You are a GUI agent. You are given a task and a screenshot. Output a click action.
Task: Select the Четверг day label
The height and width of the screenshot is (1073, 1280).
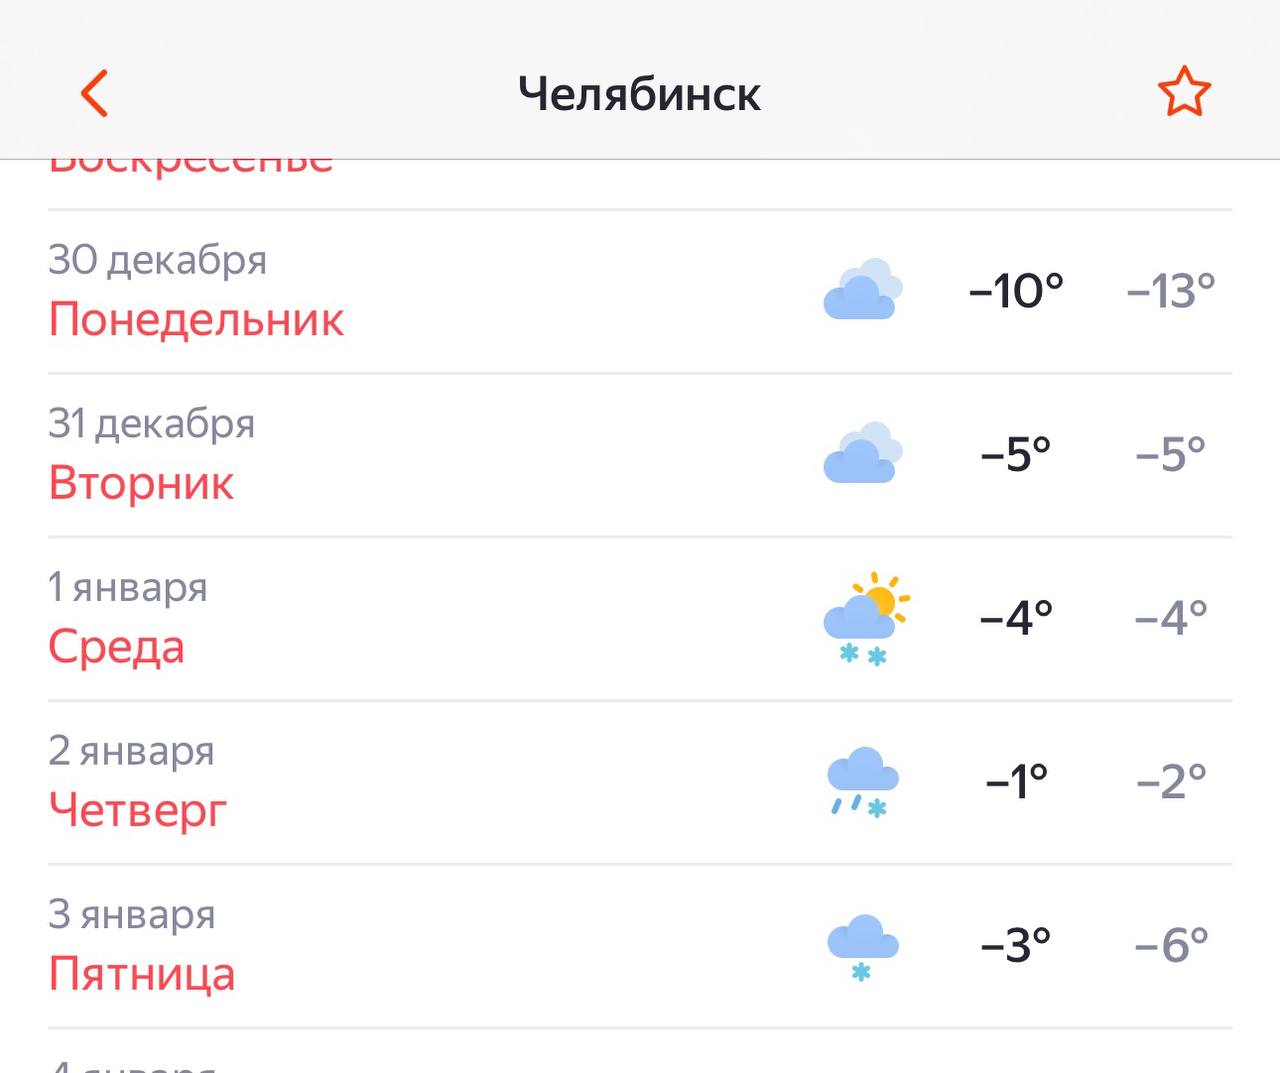[138, 810]
